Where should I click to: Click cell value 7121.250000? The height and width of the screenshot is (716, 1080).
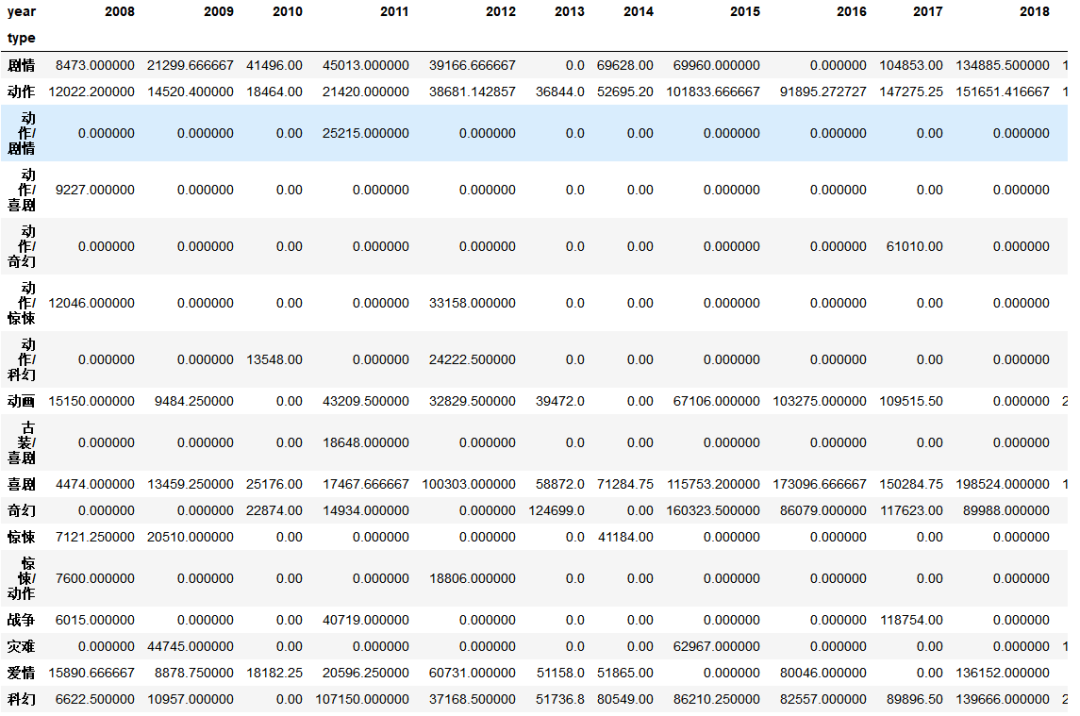[95, 537]
